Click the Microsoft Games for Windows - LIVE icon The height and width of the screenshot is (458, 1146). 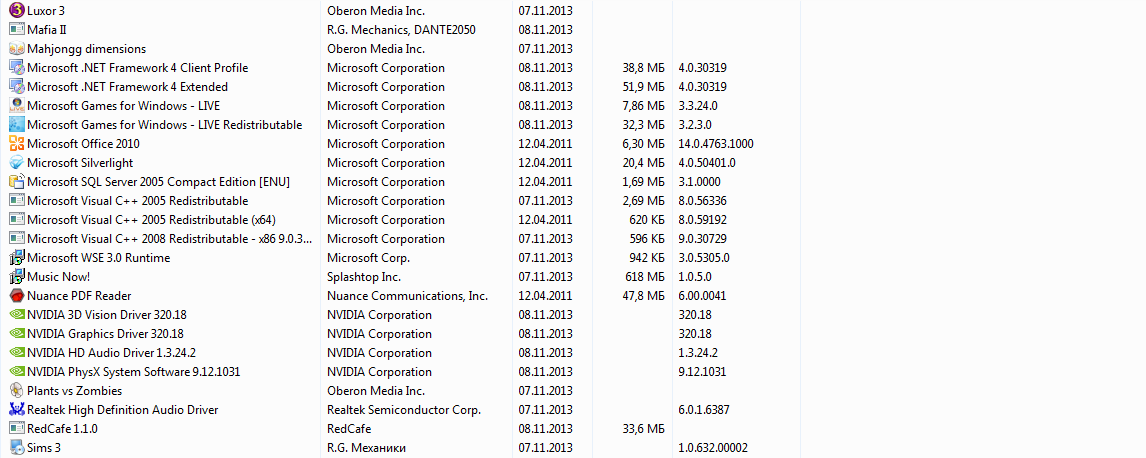pos(16,106)
